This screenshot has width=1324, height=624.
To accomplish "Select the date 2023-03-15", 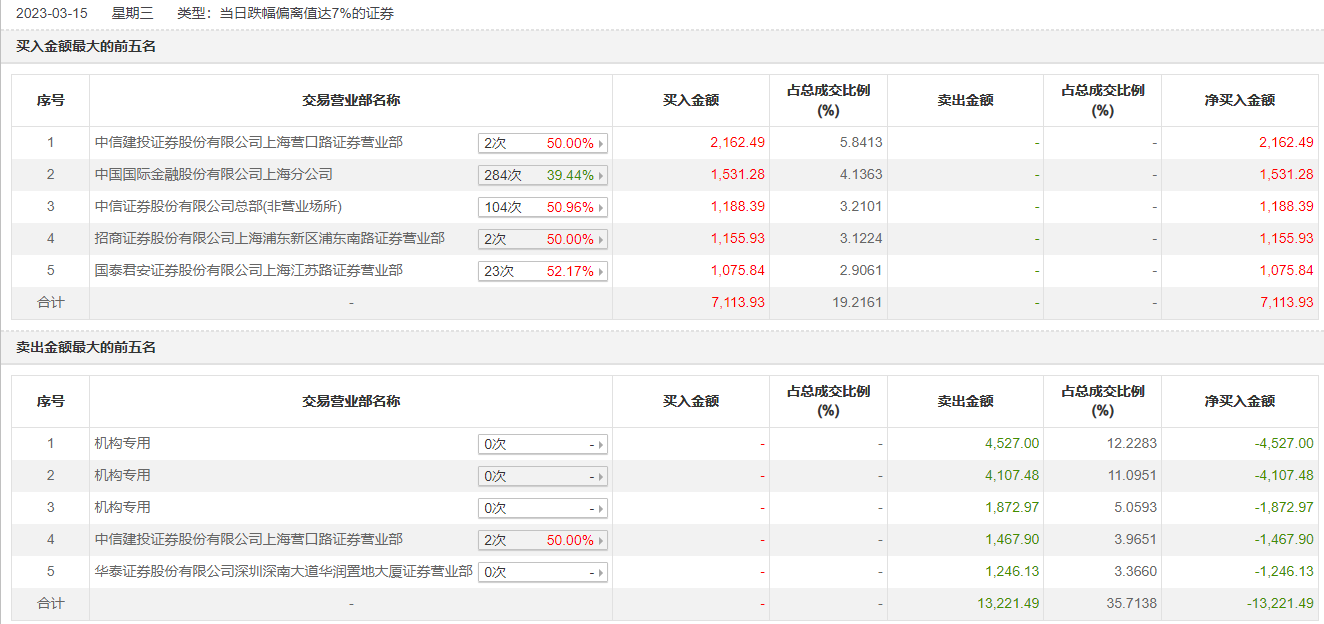I will [52, 14].
